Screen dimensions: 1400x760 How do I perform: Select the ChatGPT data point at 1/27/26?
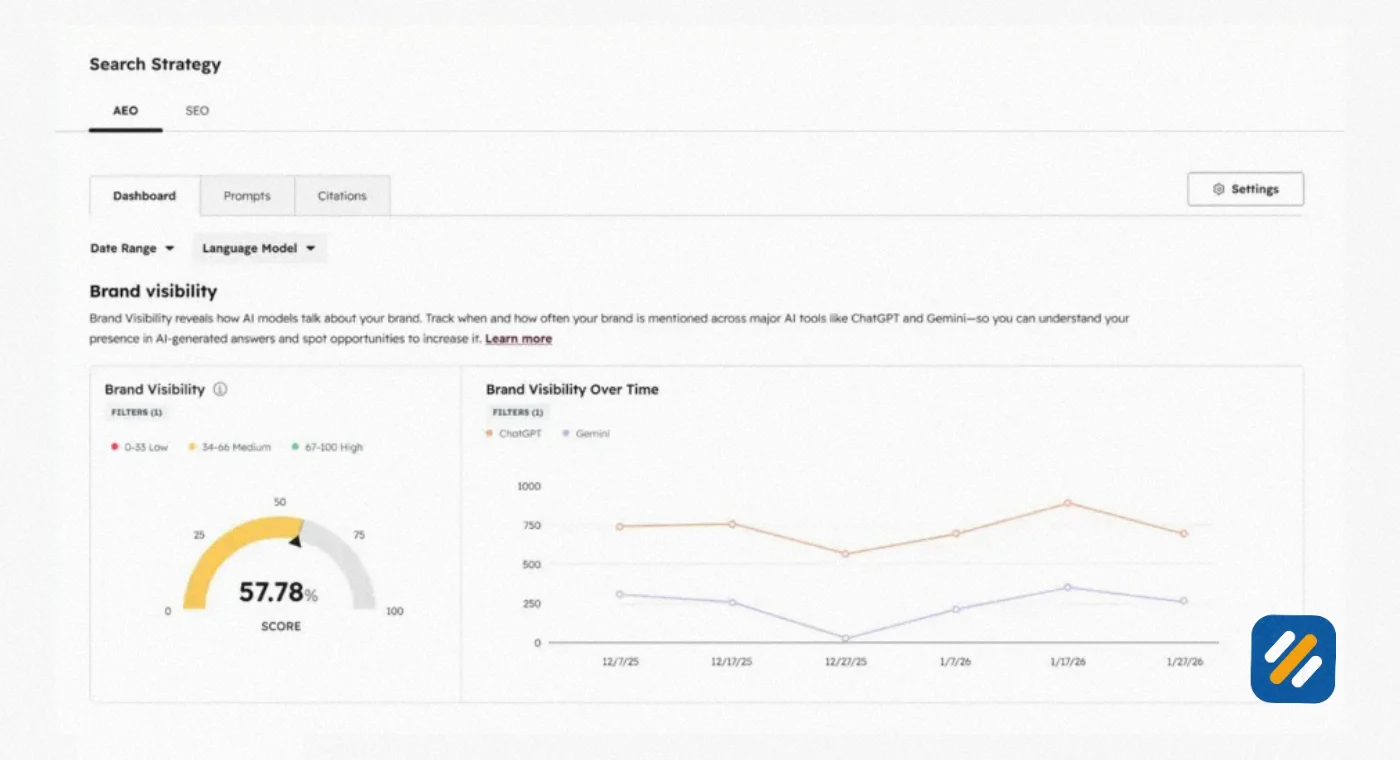(x=1183, y=533)
